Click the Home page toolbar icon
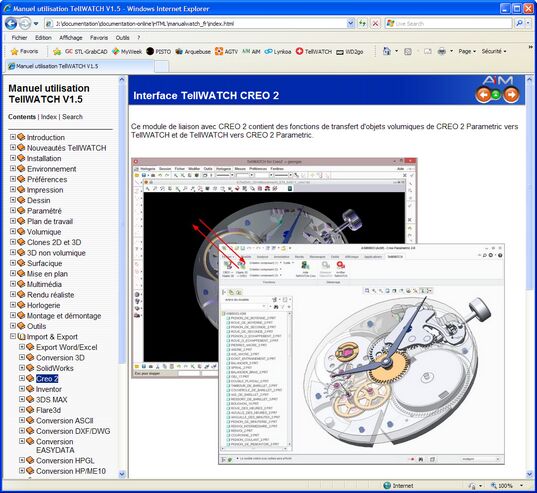 (x=387, y=51)
